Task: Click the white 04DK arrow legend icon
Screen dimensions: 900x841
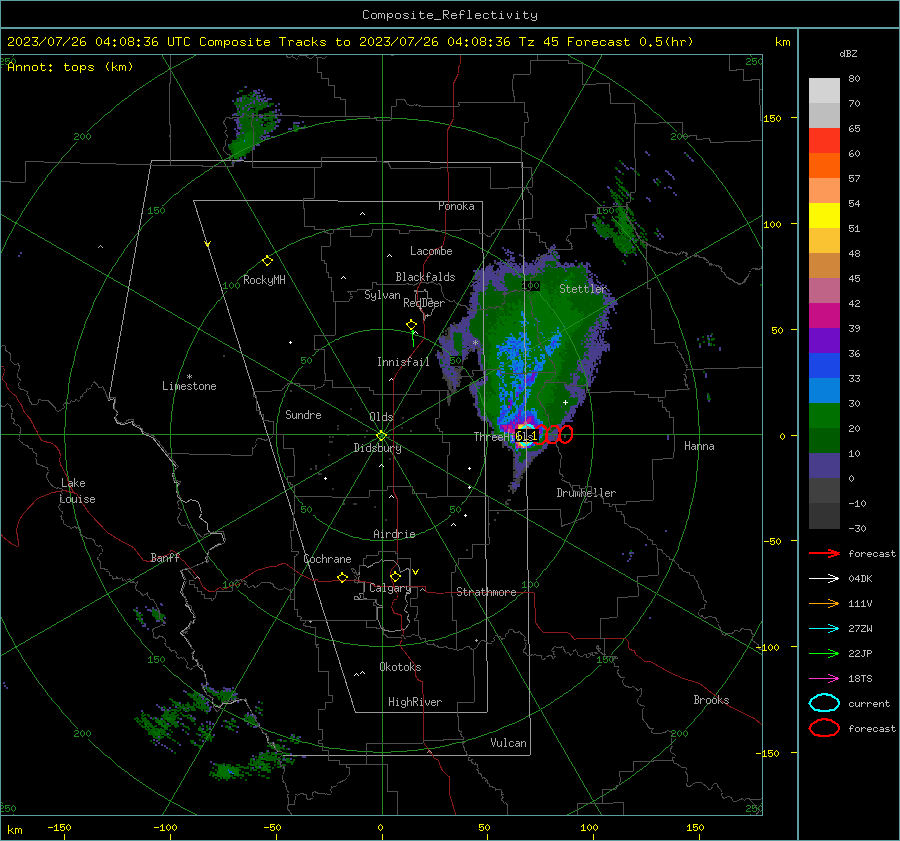Action: click(824, 579)
